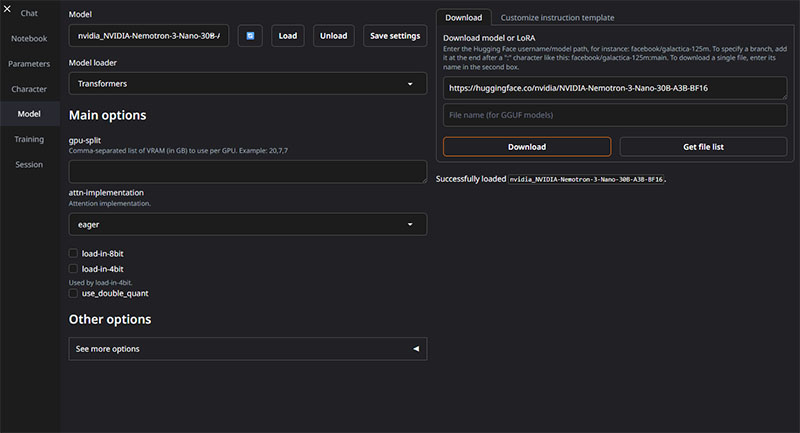Viewport: 800px width, 433px height.
Task: Open Customize instruction template tab
Action: (x=557, y=17)
